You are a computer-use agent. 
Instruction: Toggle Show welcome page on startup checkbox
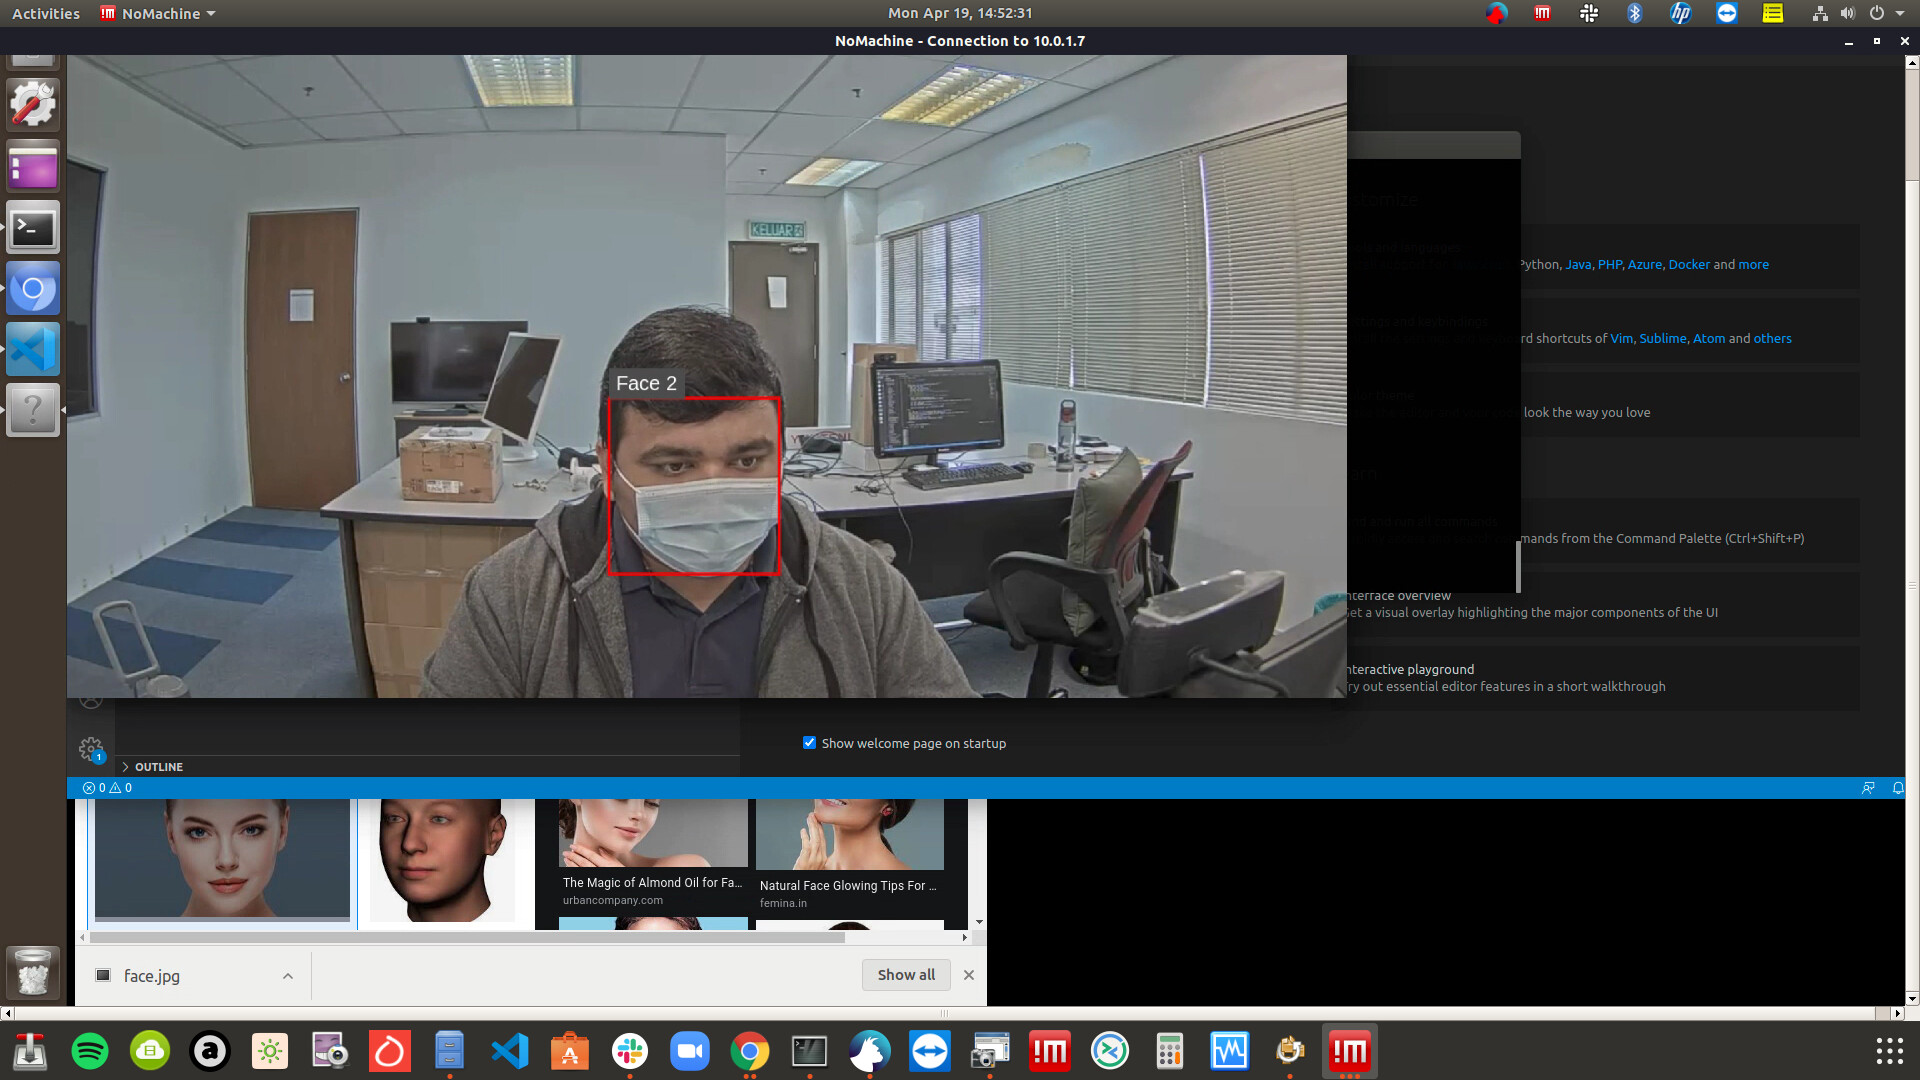(x=809, y=743)
